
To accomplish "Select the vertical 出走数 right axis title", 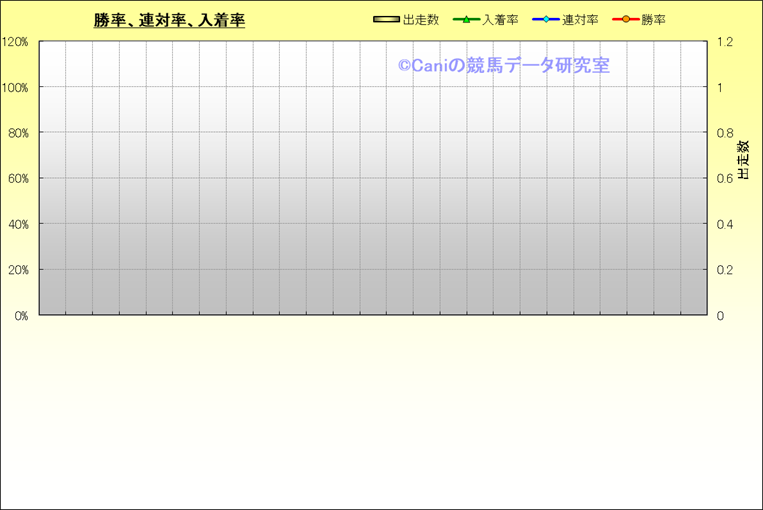I will pyautogui.click(x=743, y=160).
